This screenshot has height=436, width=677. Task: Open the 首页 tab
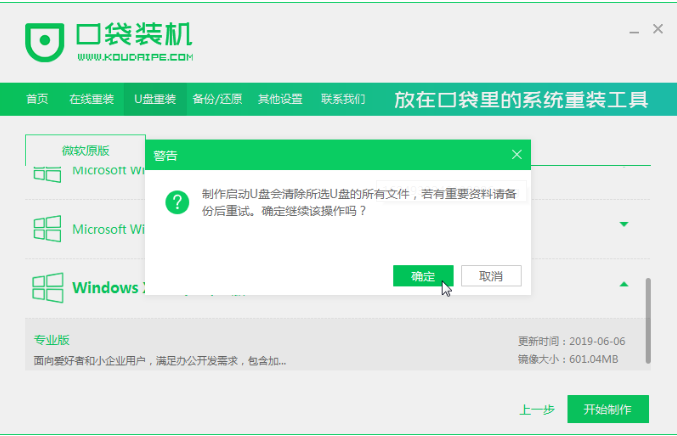point(37,100)
